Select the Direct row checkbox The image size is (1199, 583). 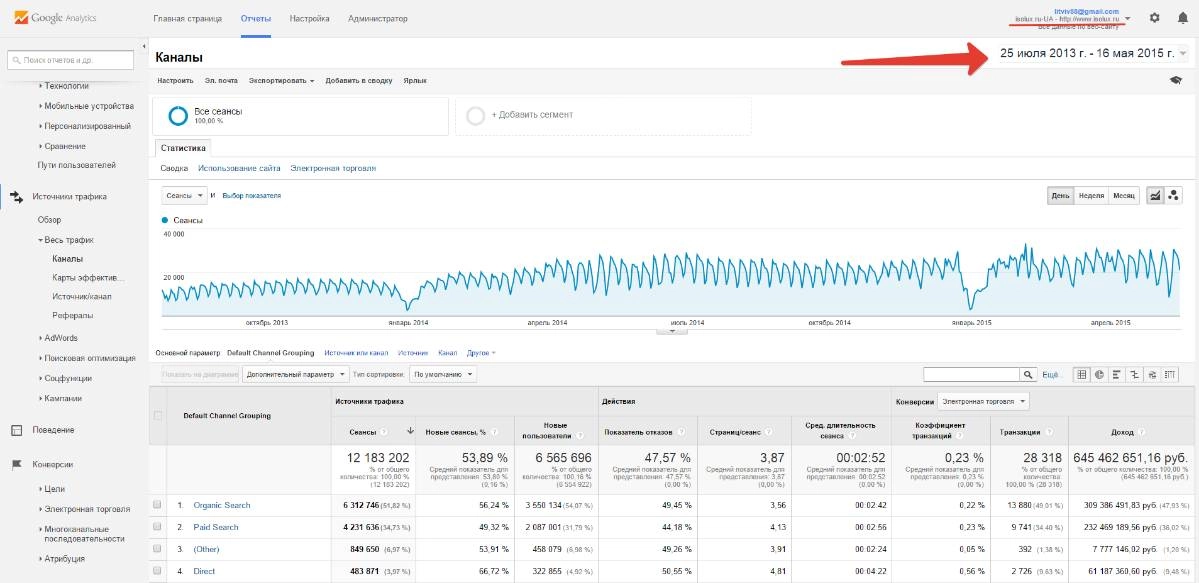157,571
